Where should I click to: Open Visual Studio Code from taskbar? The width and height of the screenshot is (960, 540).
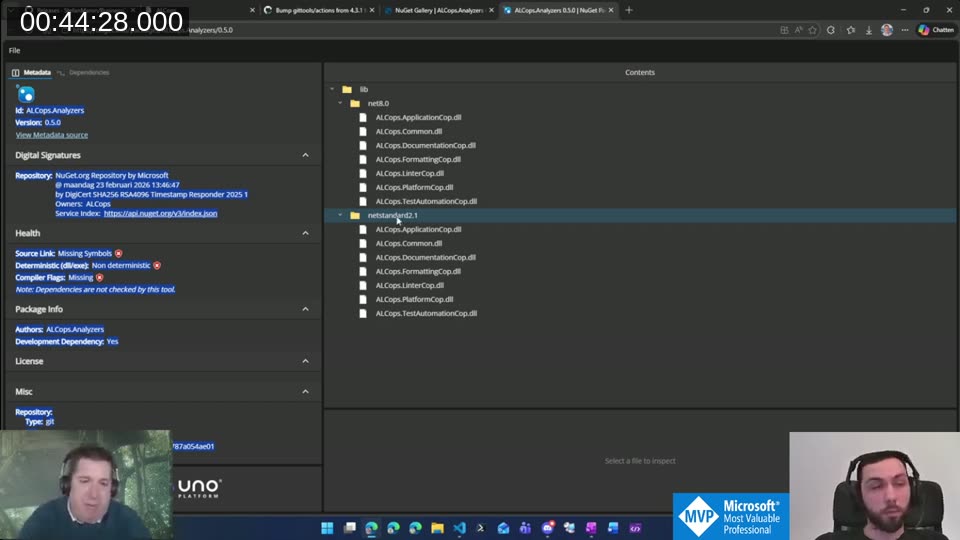point(459,528)
